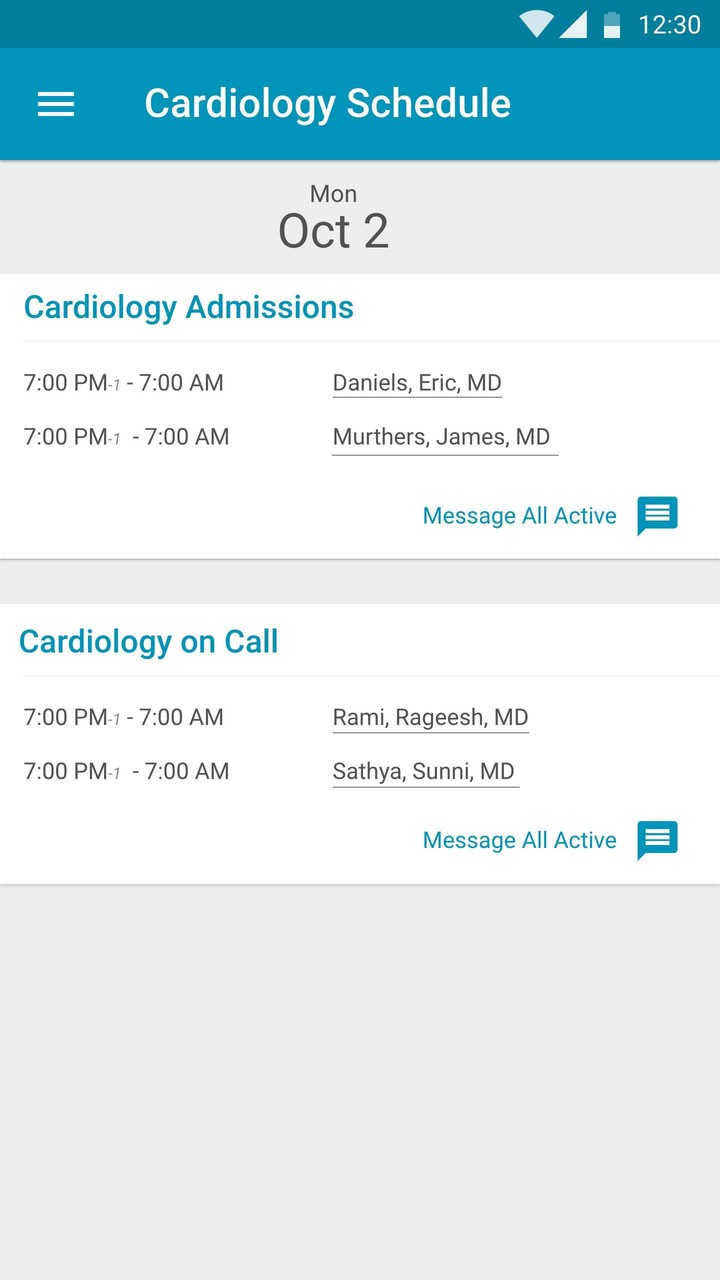Tap Sathya's 7:00 PM - 7:00 AM shift time
Image resolution: width=720 pixels, height=1280 pixels.
coord(127,771)
